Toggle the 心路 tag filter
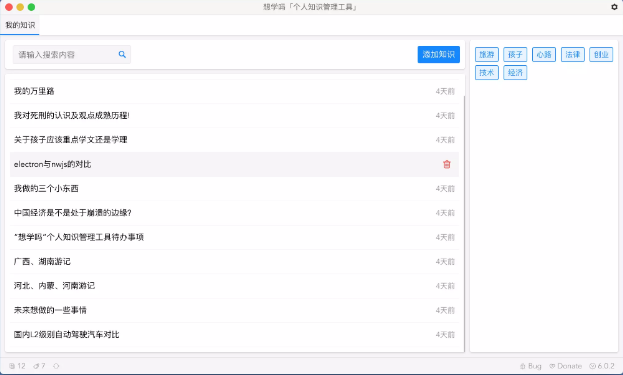 (544, 54)
